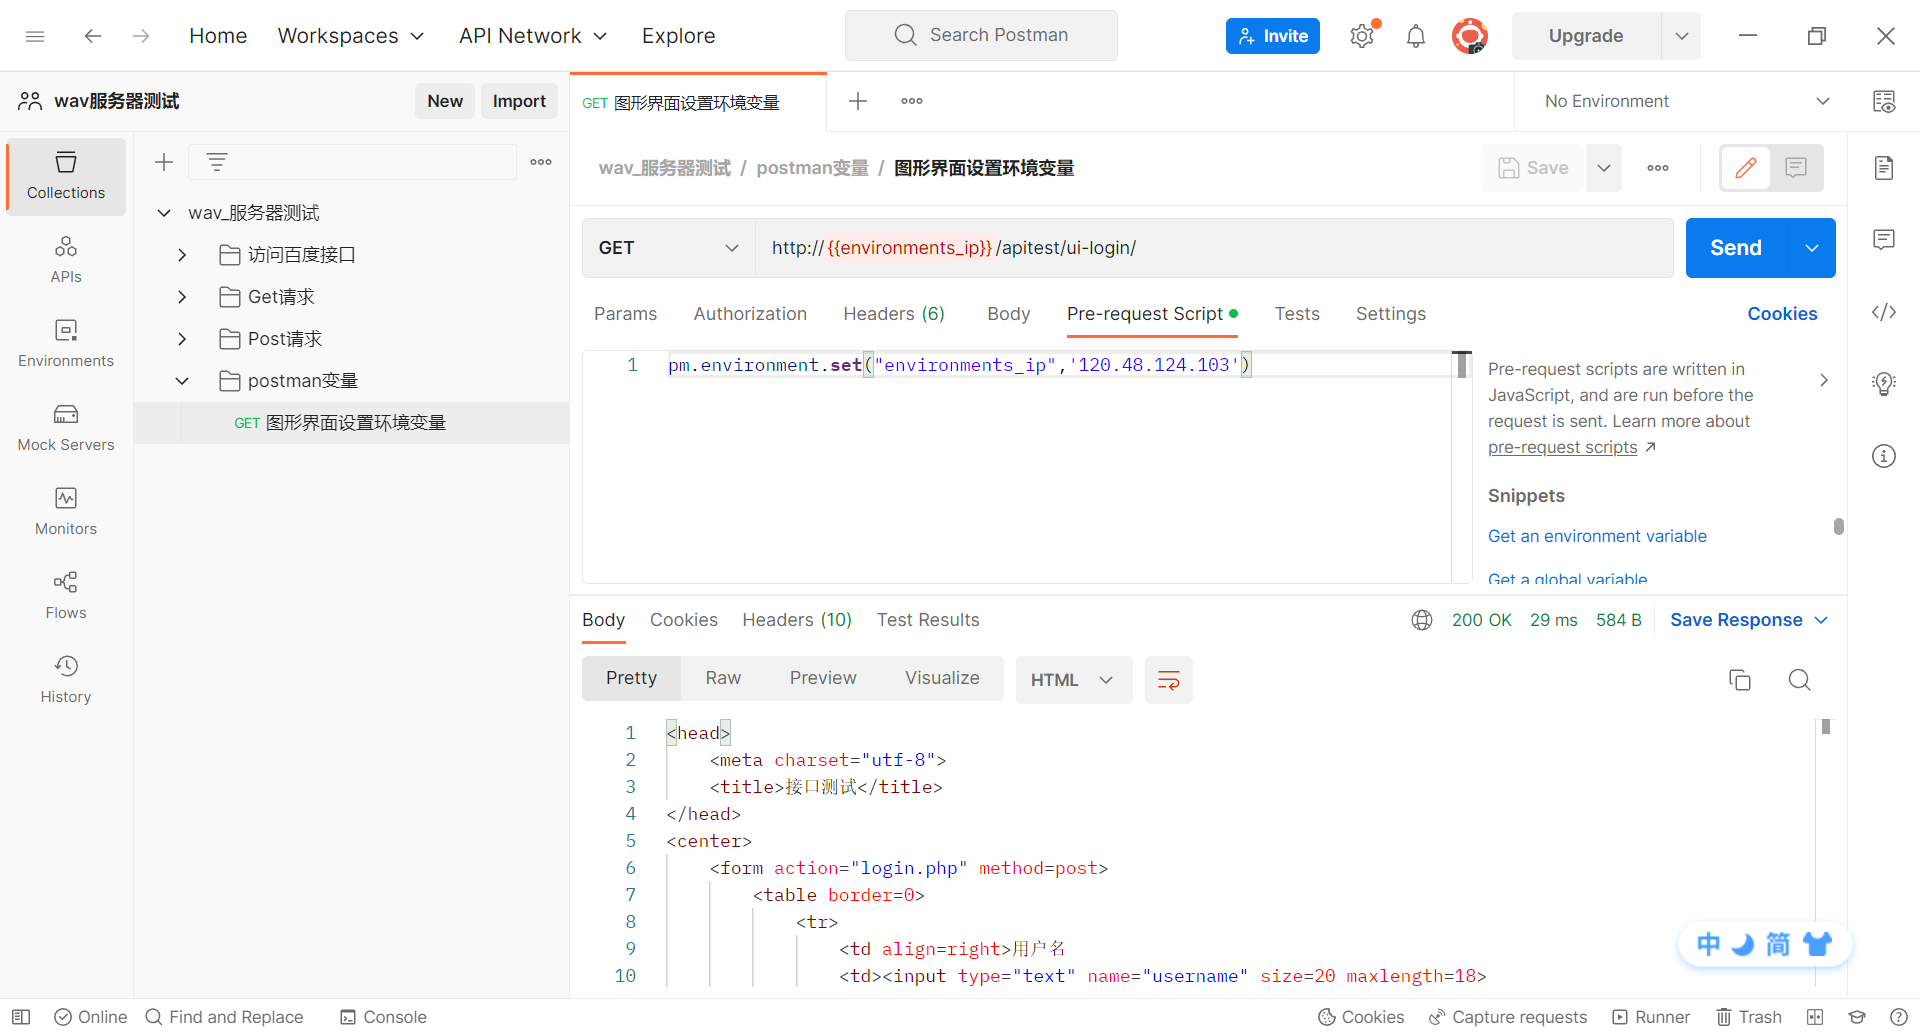The width and height of the screenshot is (1920, 1034).
Task: Open the No Environment selector
Action: 1687,101
